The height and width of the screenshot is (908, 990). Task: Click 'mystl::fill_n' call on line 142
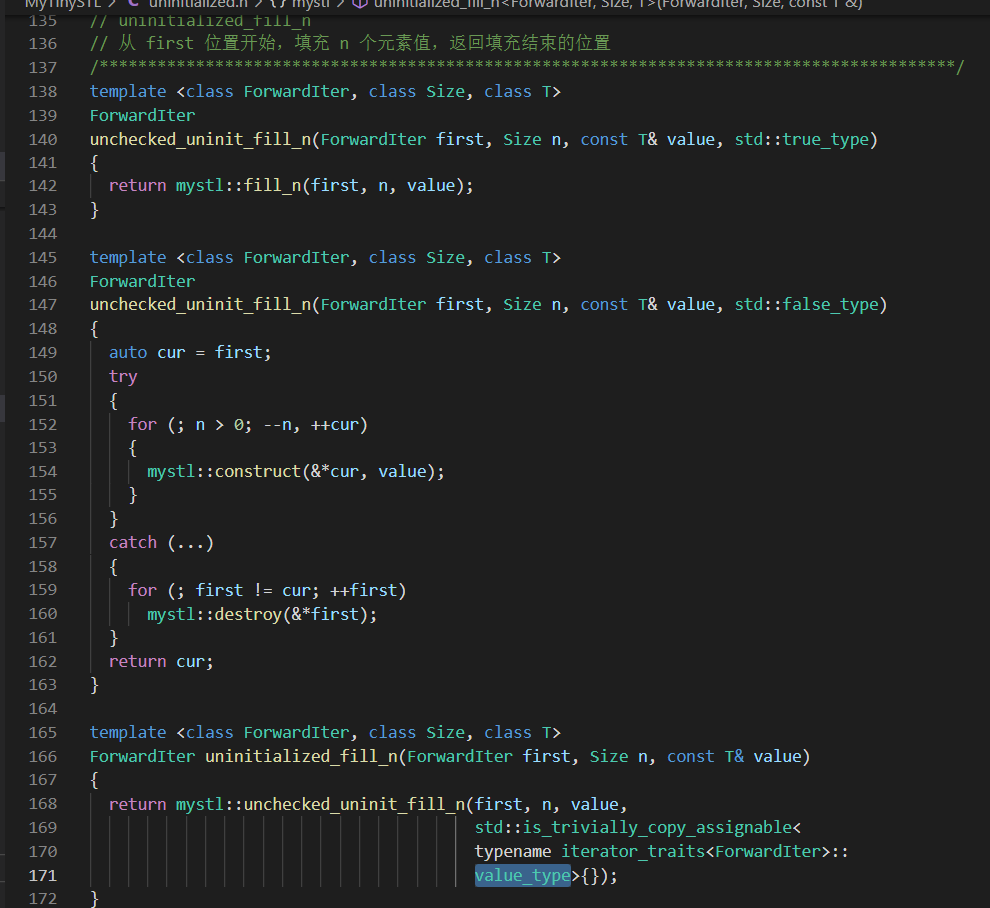[239, 186]
